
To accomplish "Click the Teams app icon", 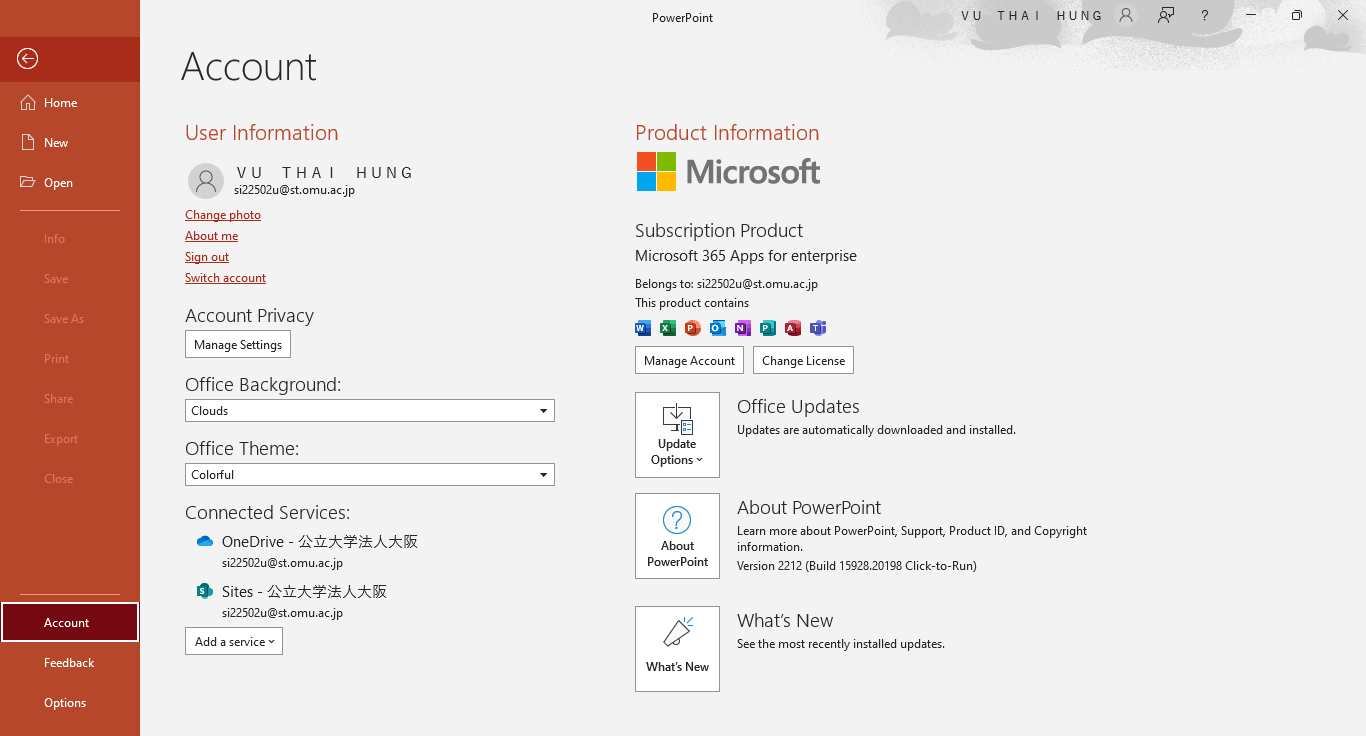I will pyautogui.click(x=818, y=328).
